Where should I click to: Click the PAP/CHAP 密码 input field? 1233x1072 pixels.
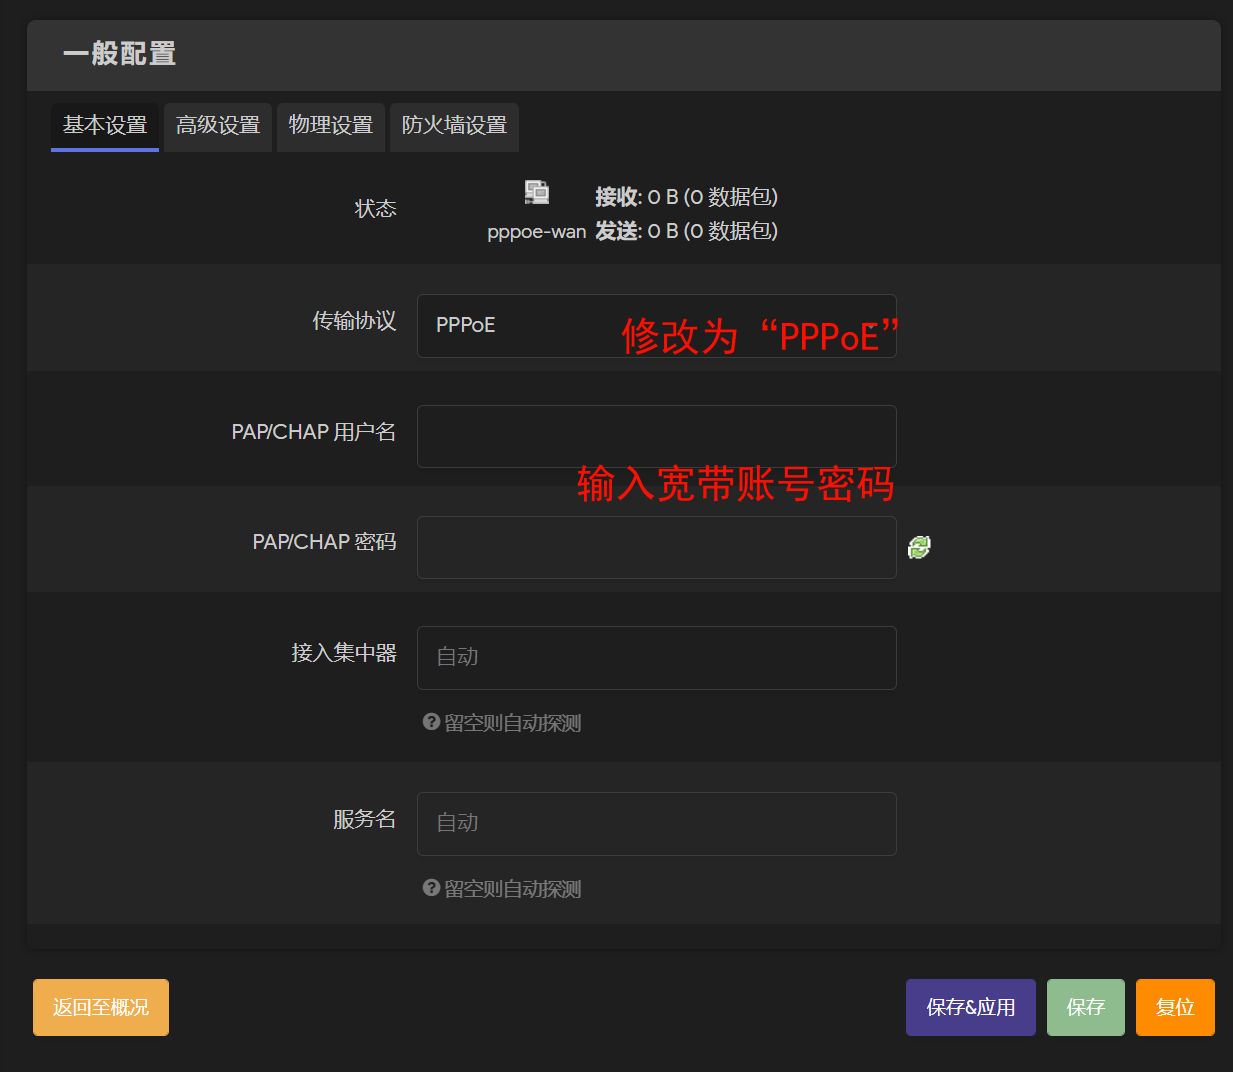pyautogui.click(x=656, y=548)
